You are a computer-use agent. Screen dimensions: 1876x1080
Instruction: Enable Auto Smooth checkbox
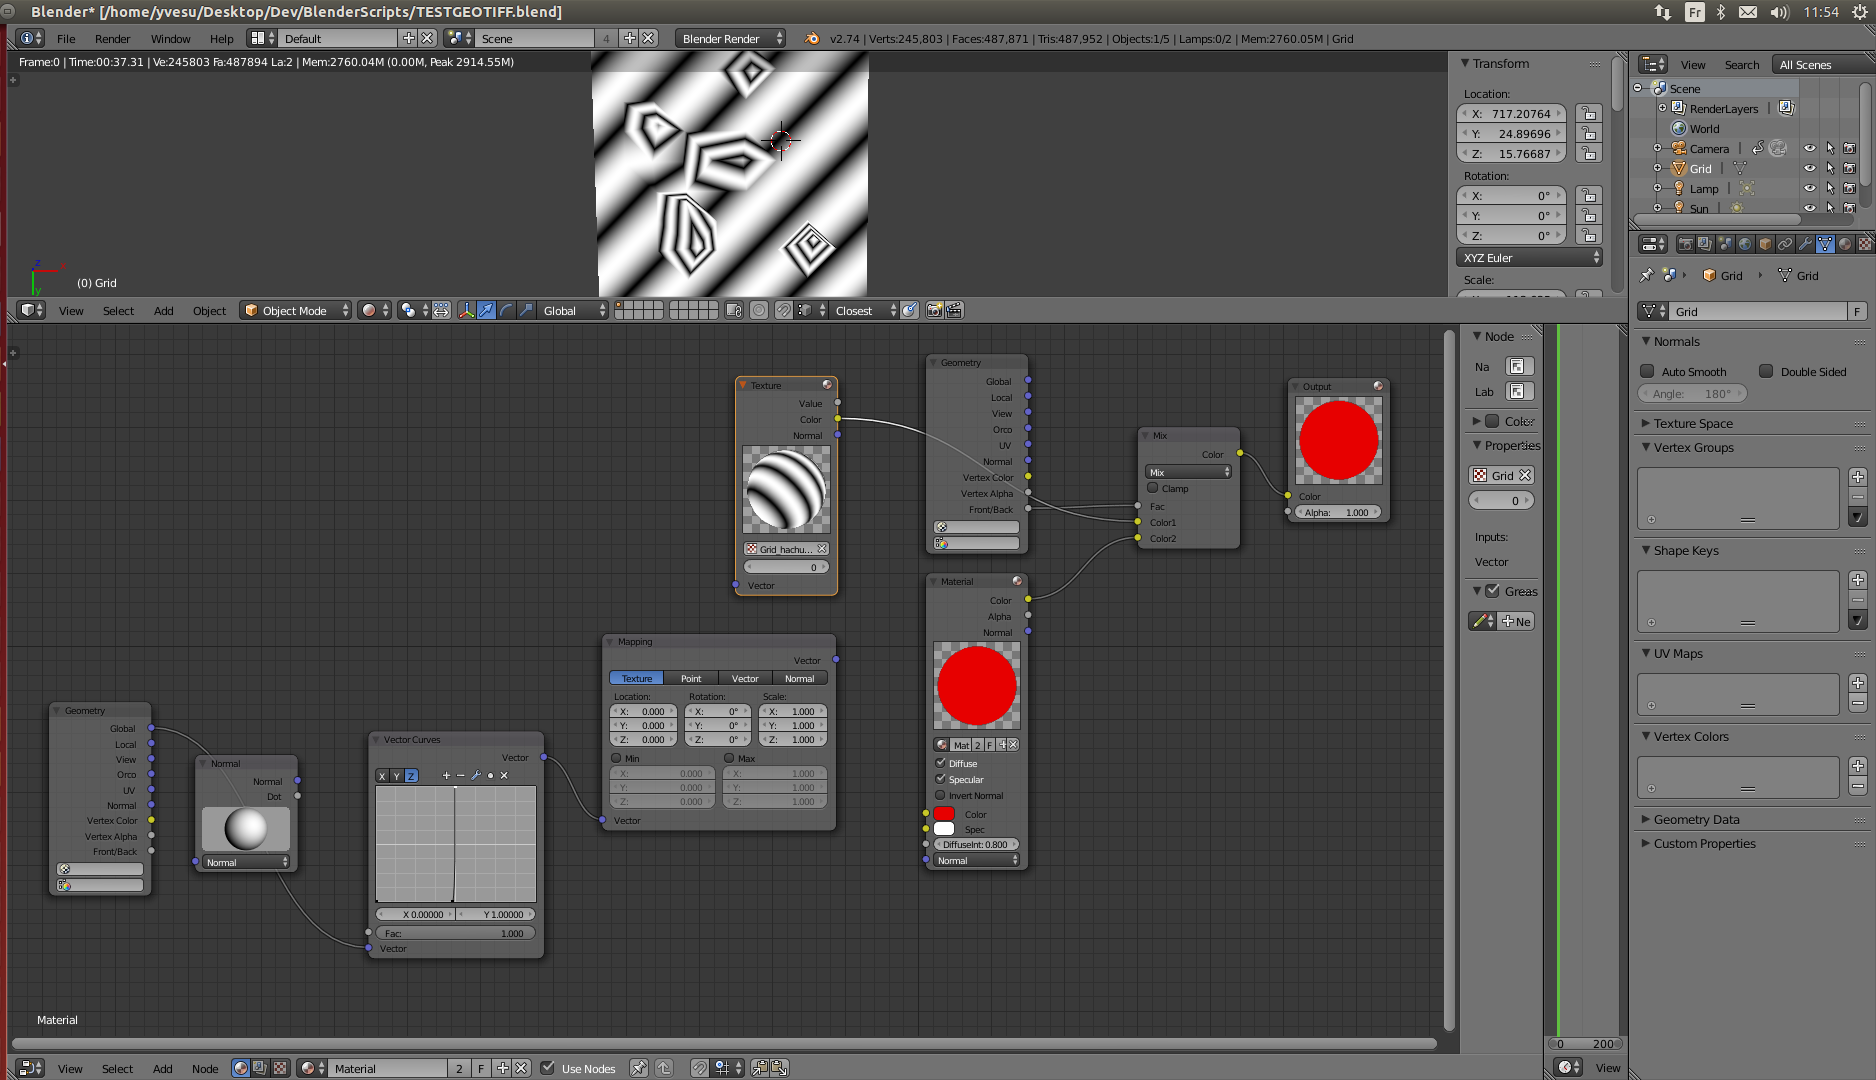click(1647, 371)
